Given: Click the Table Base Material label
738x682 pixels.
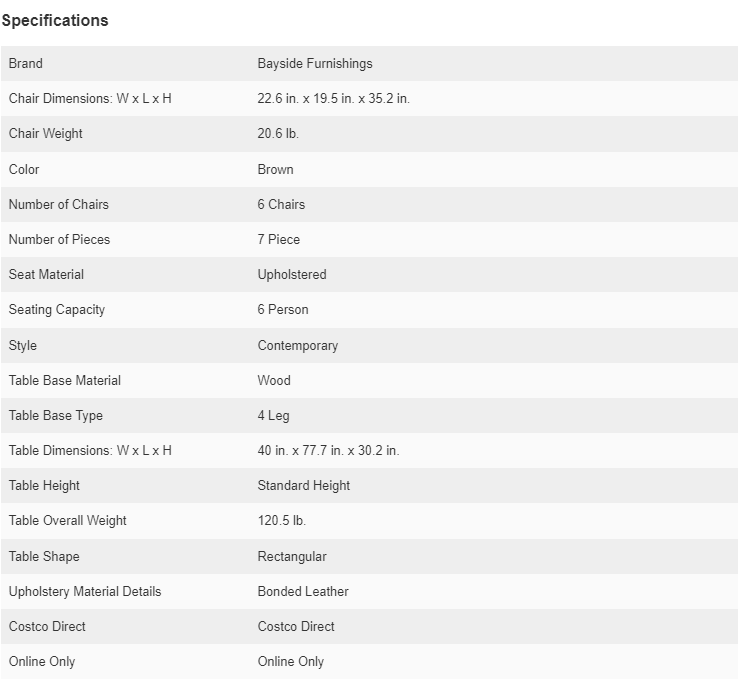Looking at the screenshot, I should pyautogui.click(x=65, y=380).
